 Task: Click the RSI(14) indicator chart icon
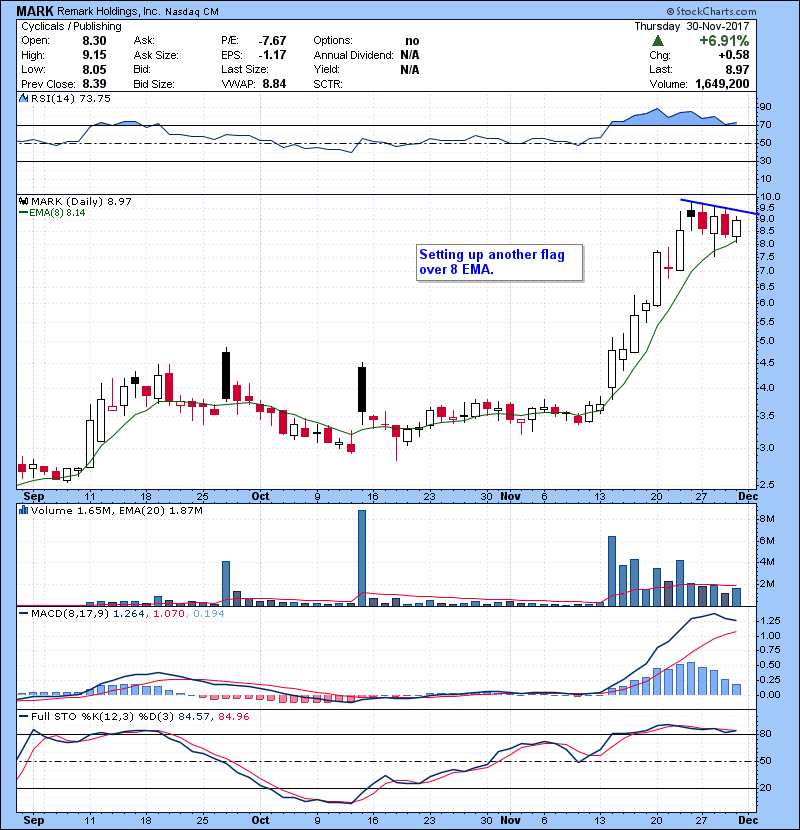[x=23, y=98]
